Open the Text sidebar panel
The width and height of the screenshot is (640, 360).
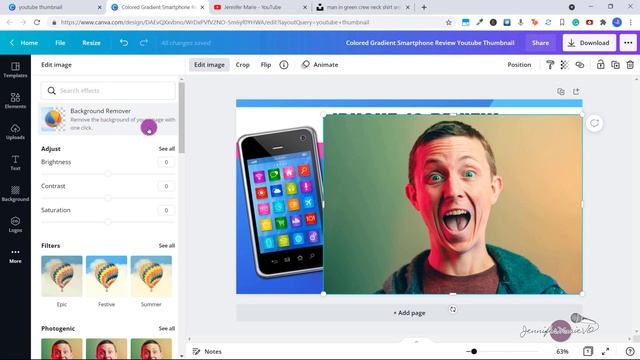[x=15, y=162]
